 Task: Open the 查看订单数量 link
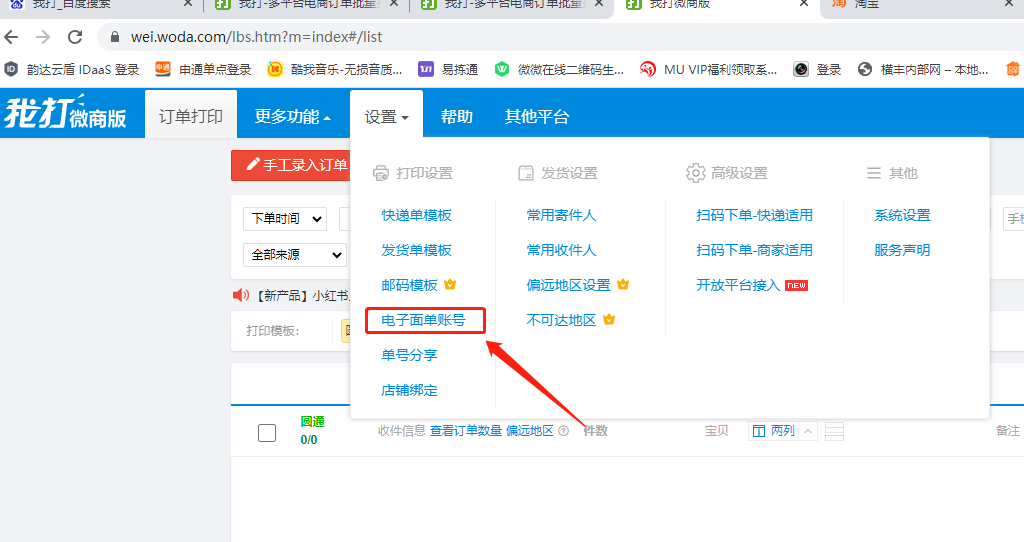click(466, 431)
